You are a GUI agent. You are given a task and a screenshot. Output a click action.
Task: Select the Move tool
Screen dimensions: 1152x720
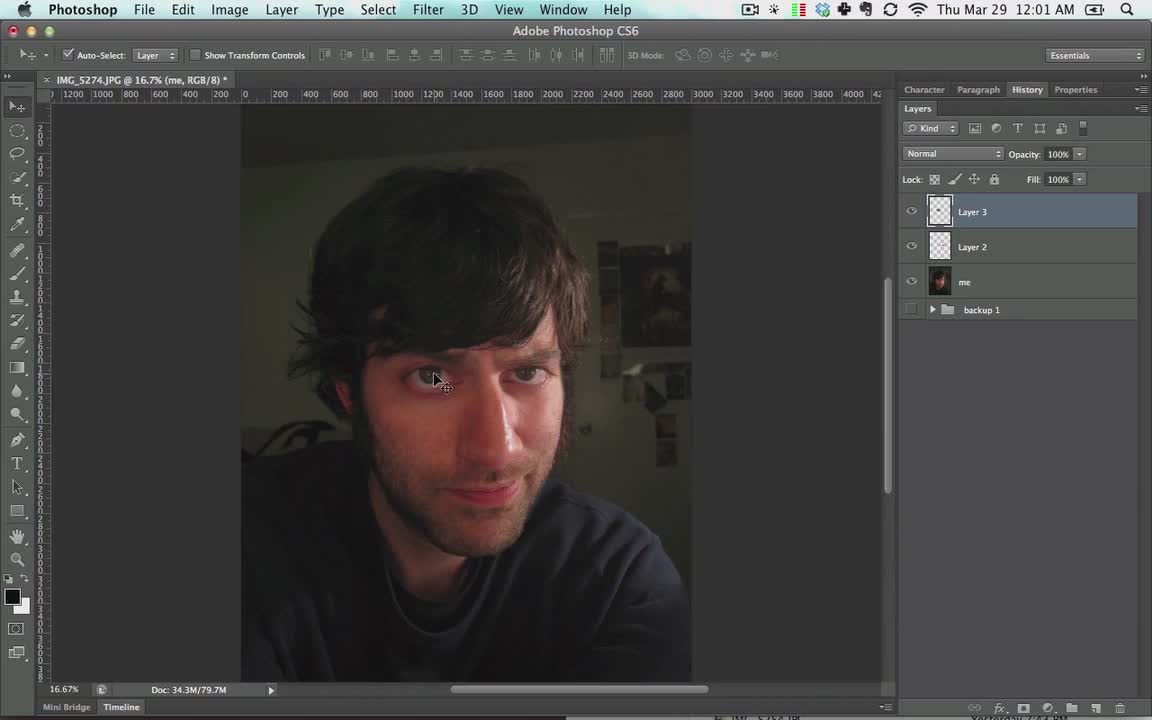tap(17, 107)
